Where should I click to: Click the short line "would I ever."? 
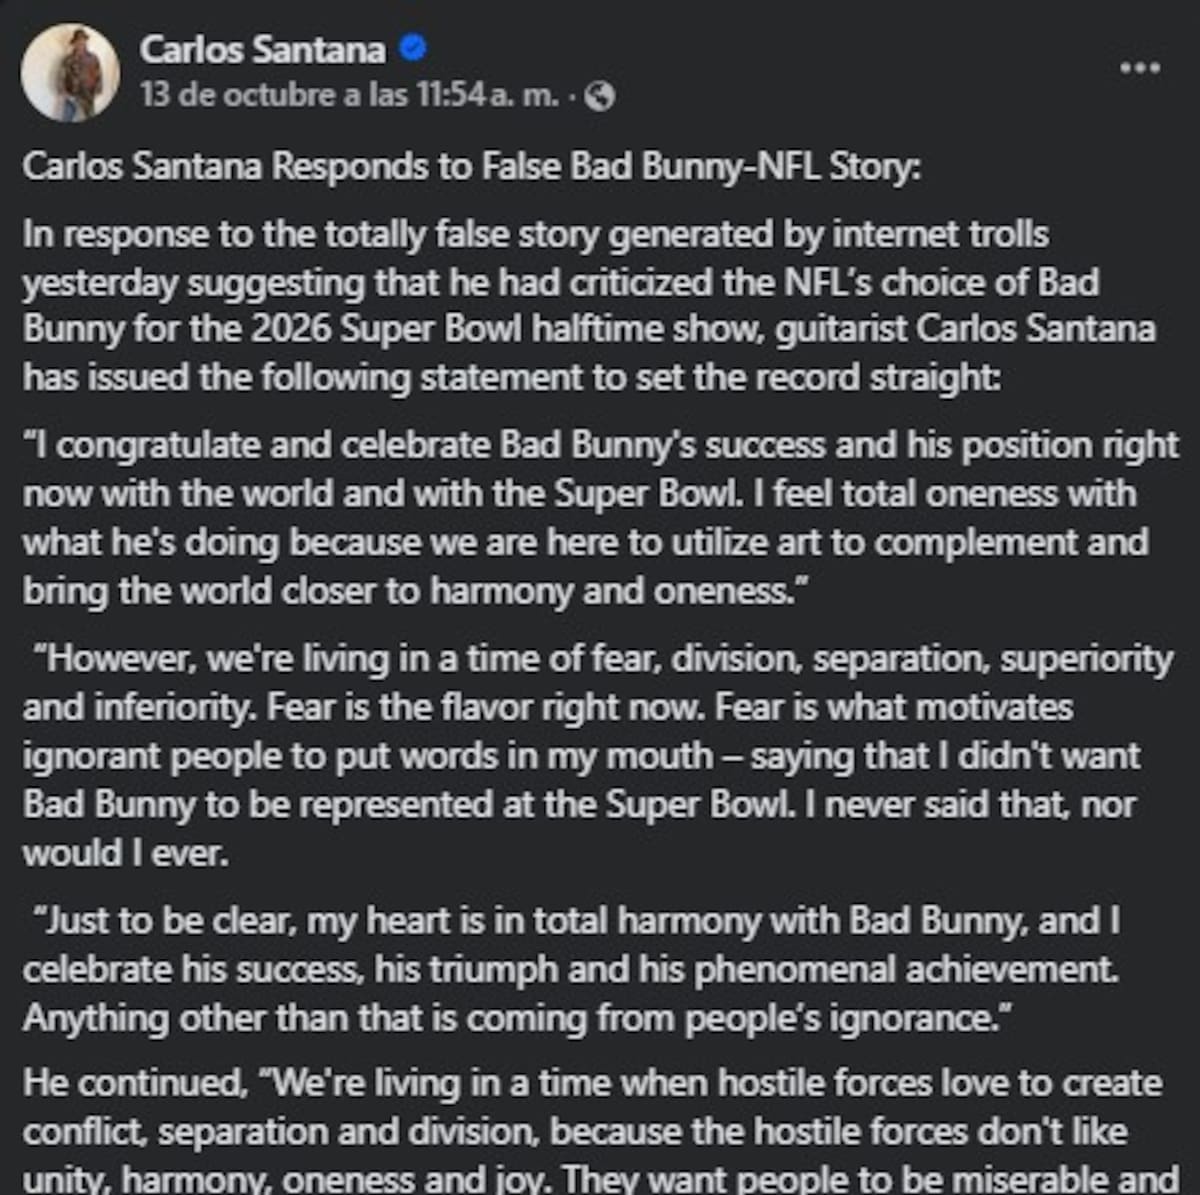pos(126,855)
